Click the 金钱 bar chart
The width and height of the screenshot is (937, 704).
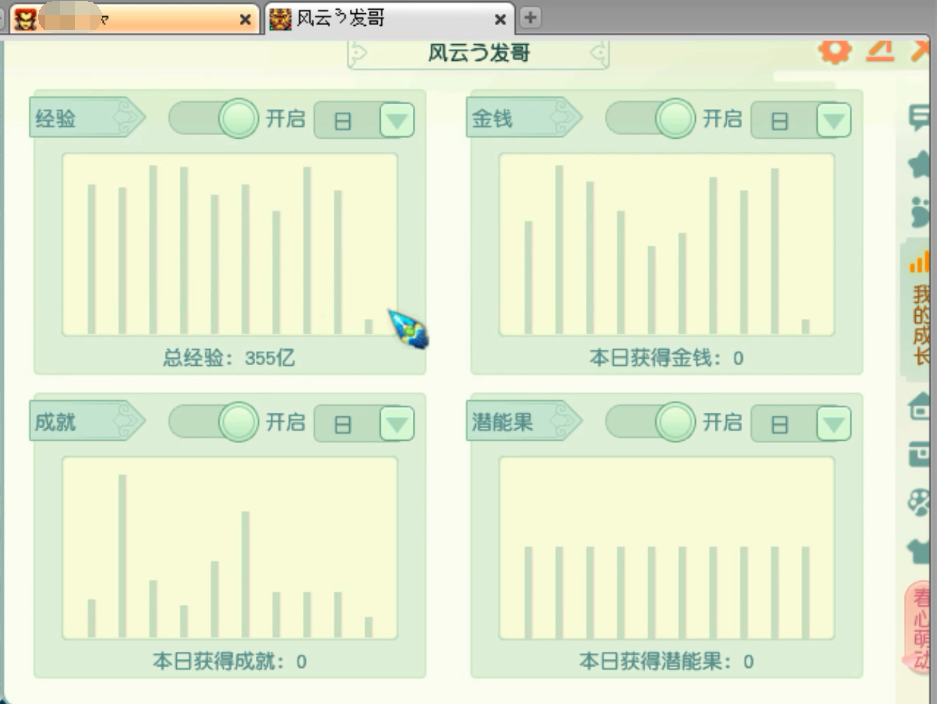667,244
